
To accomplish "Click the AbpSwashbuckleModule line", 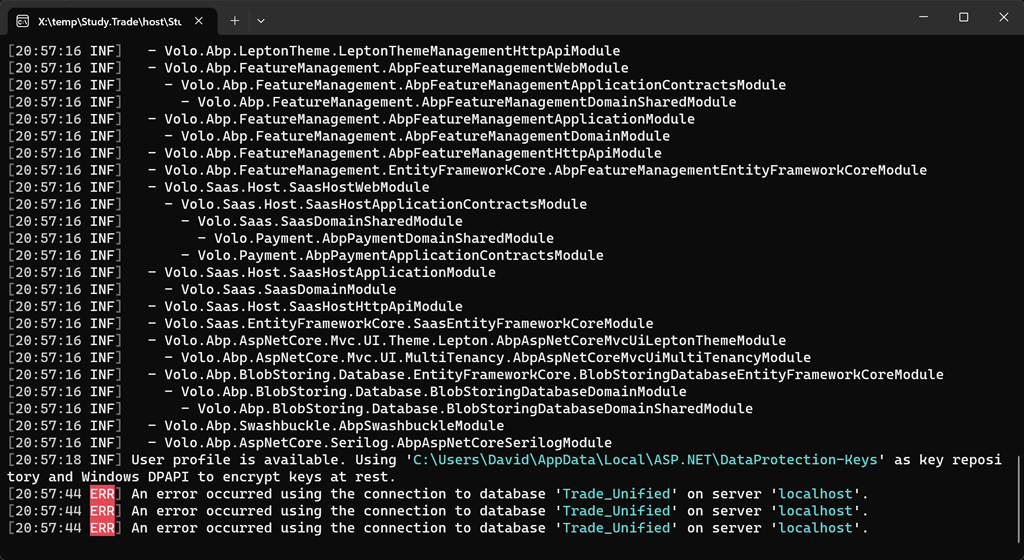I will point(256,426).
